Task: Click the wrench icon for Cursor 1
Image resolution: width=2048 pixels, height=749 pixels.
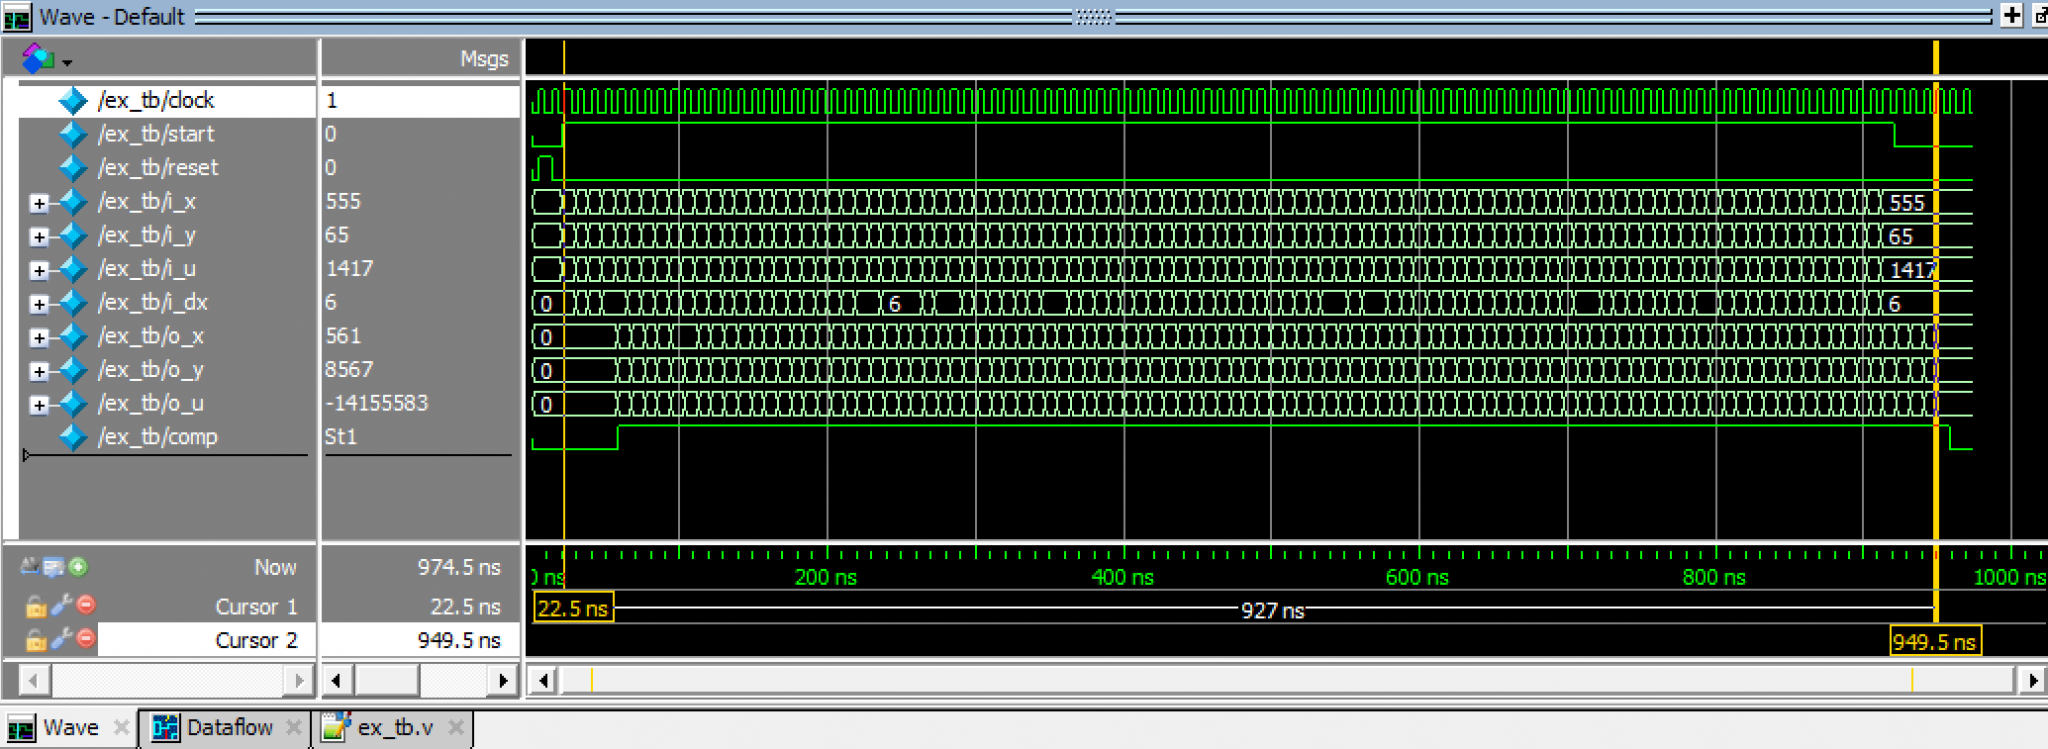Action: coord(62,605)
